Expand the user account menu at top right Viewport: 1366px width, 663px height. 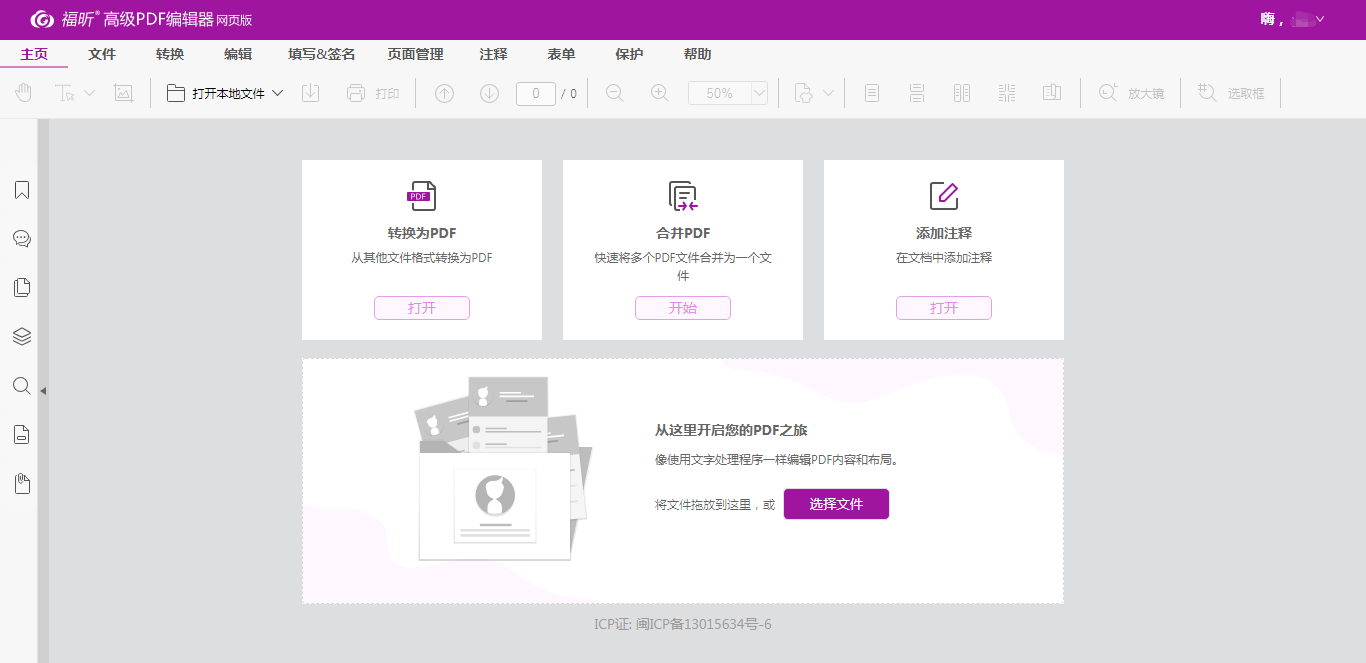(x=1320, y=19)
